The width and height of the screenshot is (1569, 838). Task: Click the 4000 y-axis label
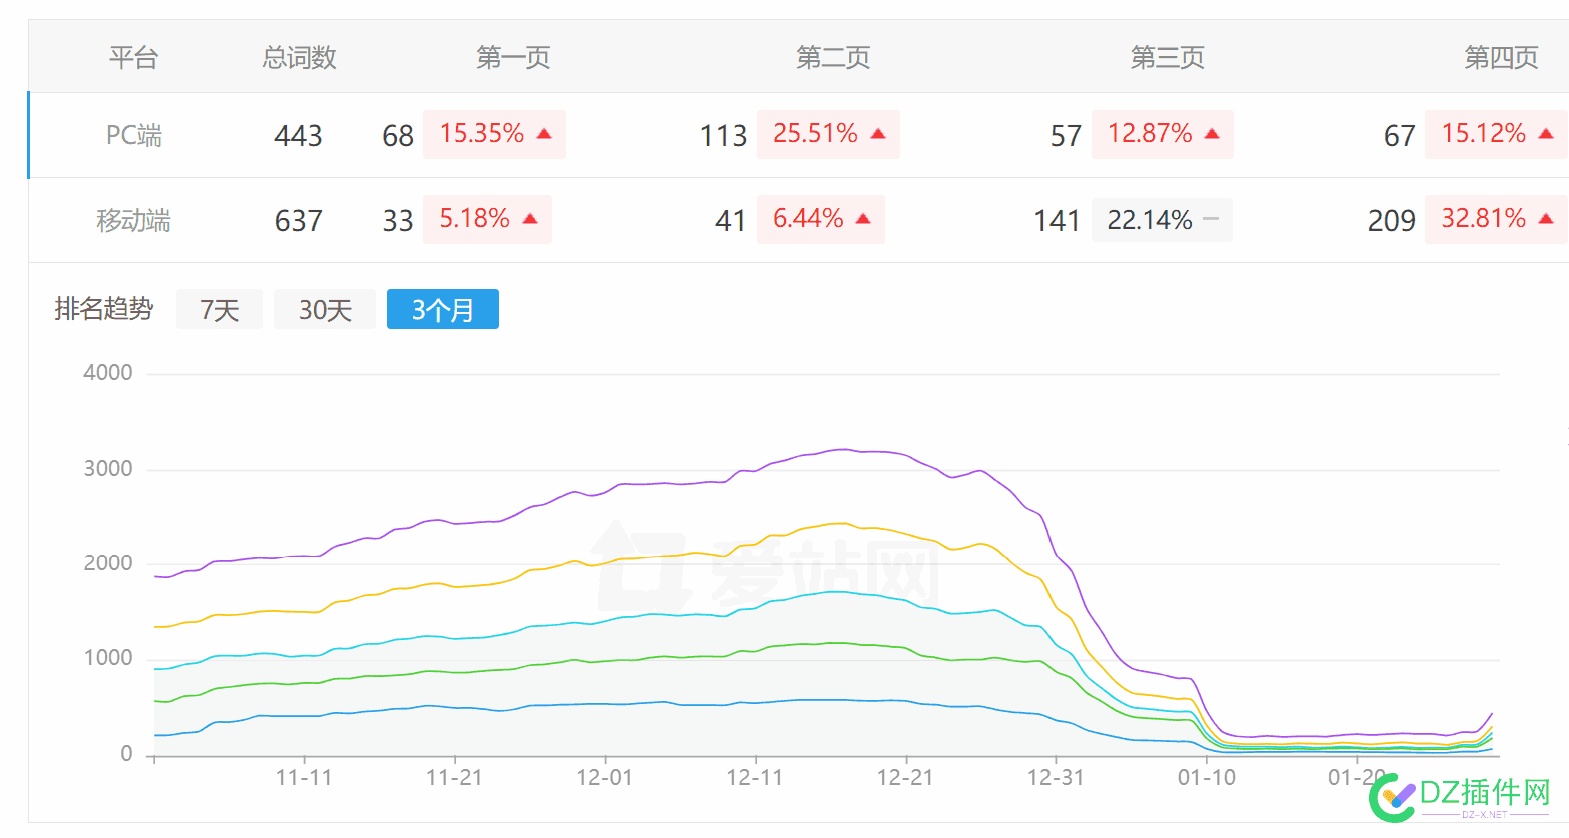click(108, 373)
